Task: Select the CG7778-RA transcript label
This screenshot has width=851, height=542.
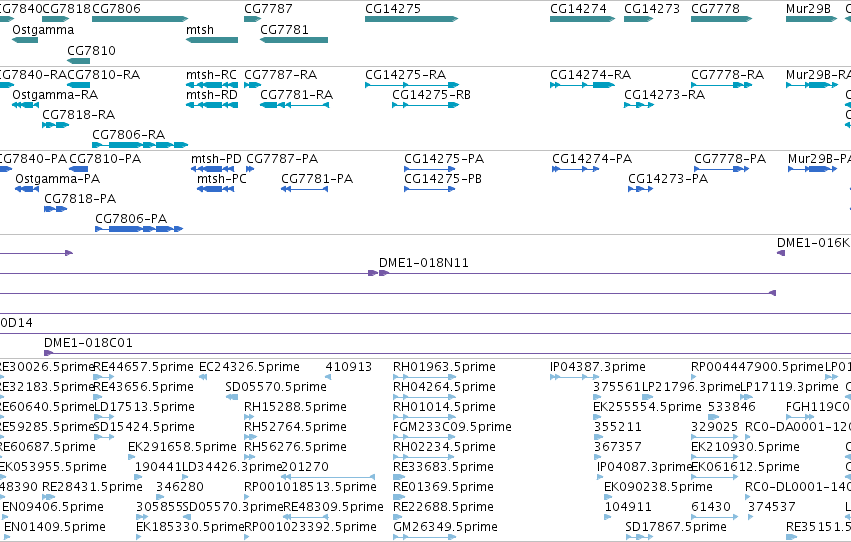Action: (x=727, y=75)
